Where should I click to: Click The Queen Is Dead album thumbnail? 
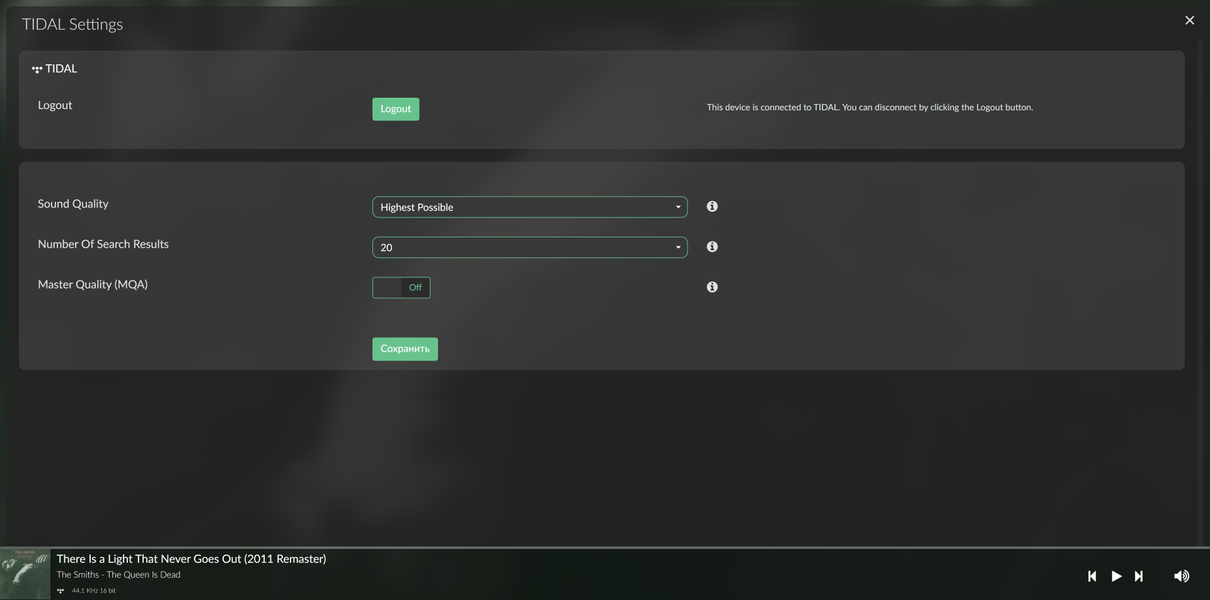[25, 574]
